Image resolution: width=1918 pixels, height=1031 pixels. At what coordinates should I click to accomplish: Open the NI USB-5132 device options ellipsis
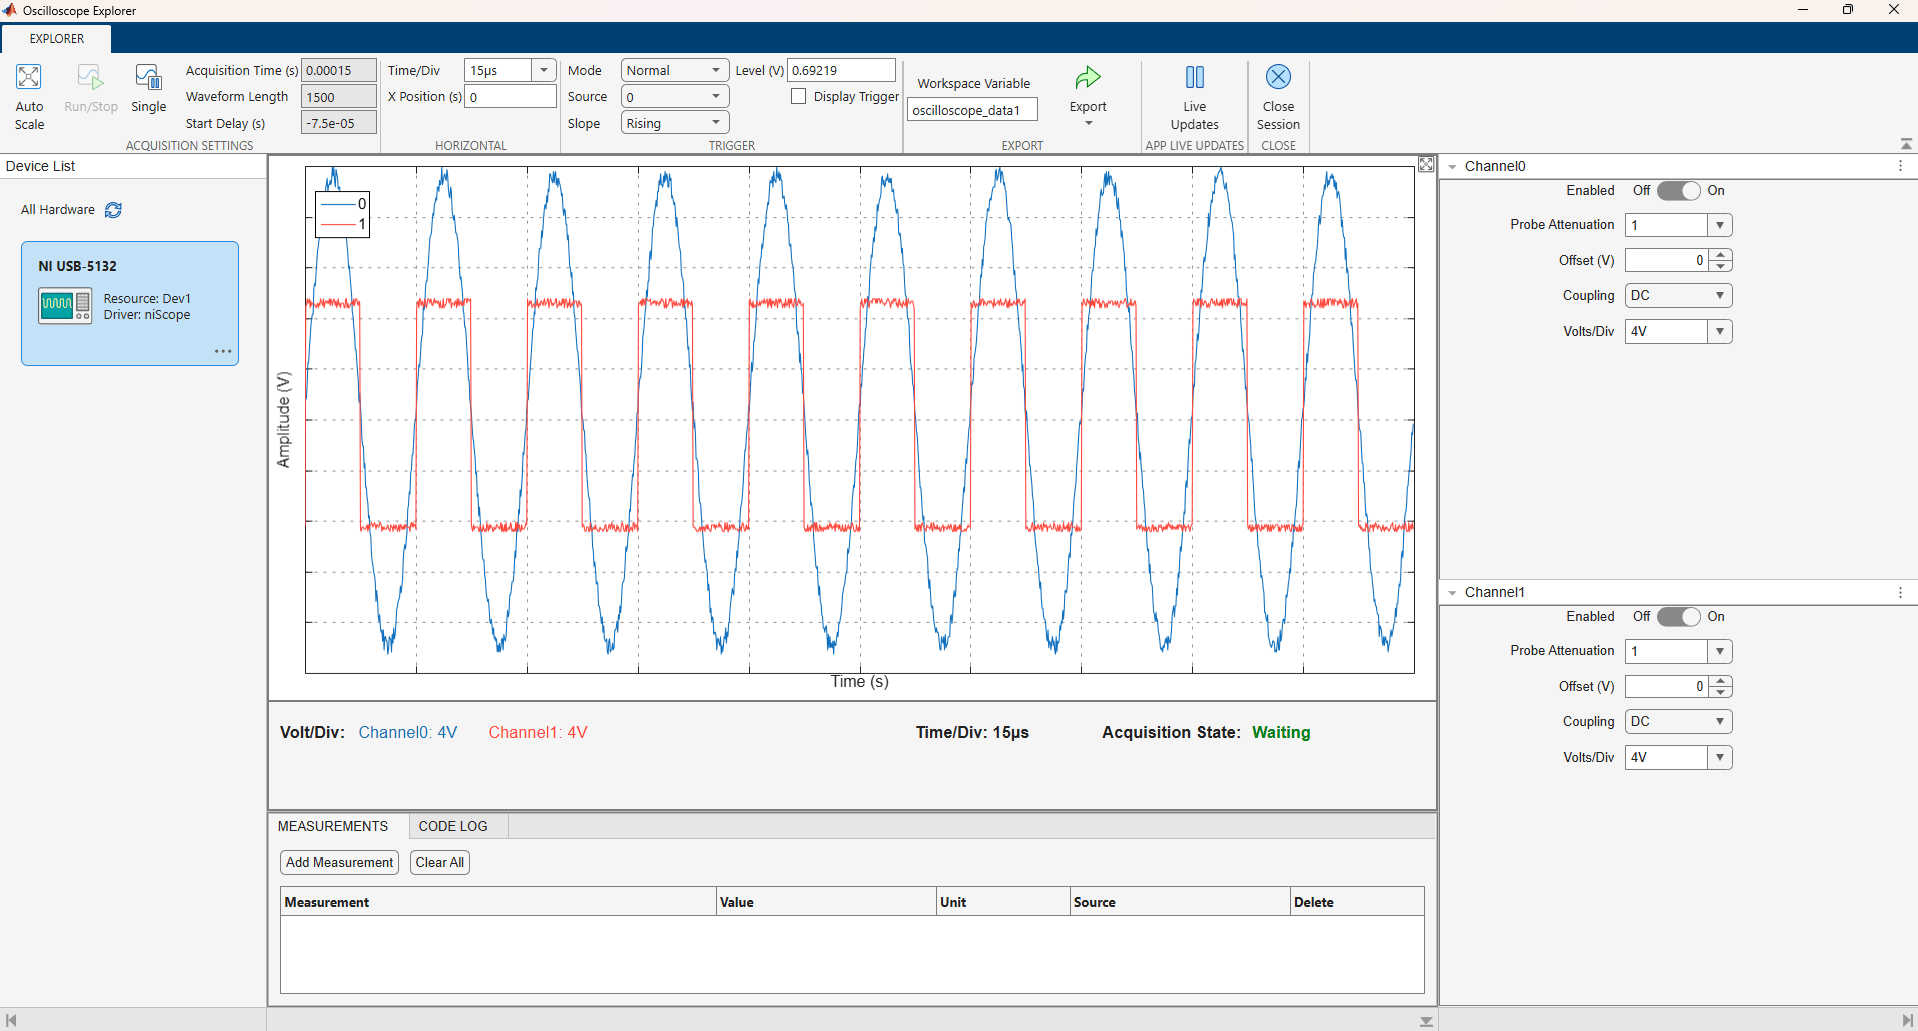tap(223, 352)
